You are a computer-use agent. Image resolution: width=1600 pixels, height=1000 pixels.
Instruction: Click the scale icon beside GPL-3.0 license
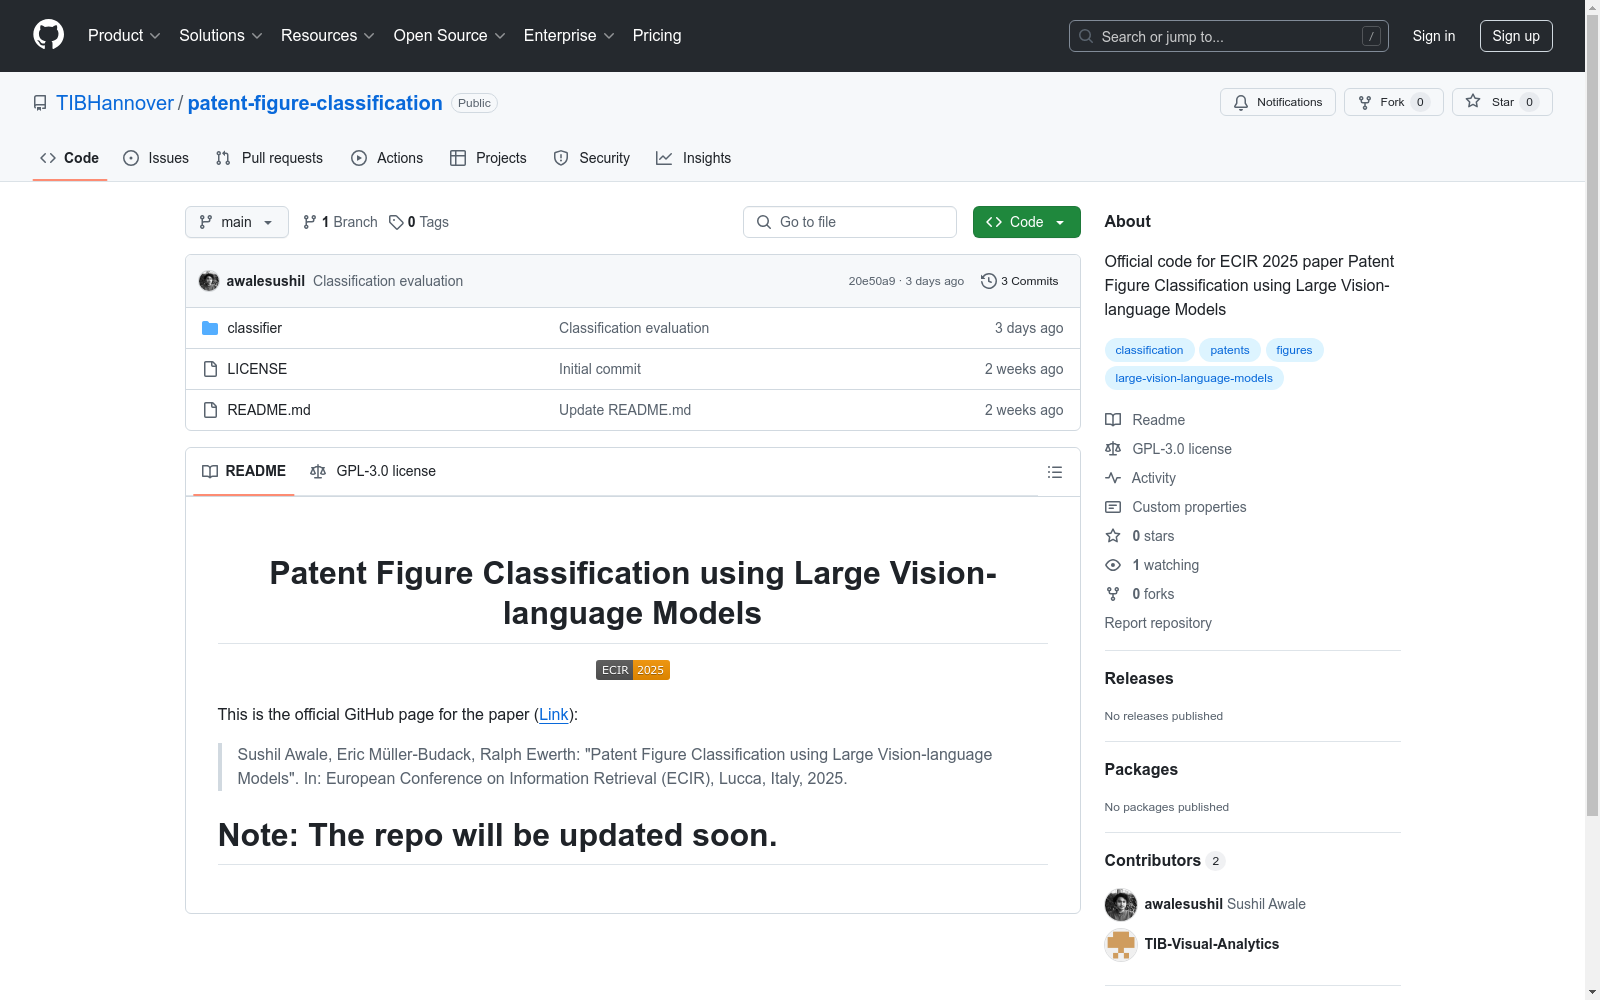[1113, 449]
